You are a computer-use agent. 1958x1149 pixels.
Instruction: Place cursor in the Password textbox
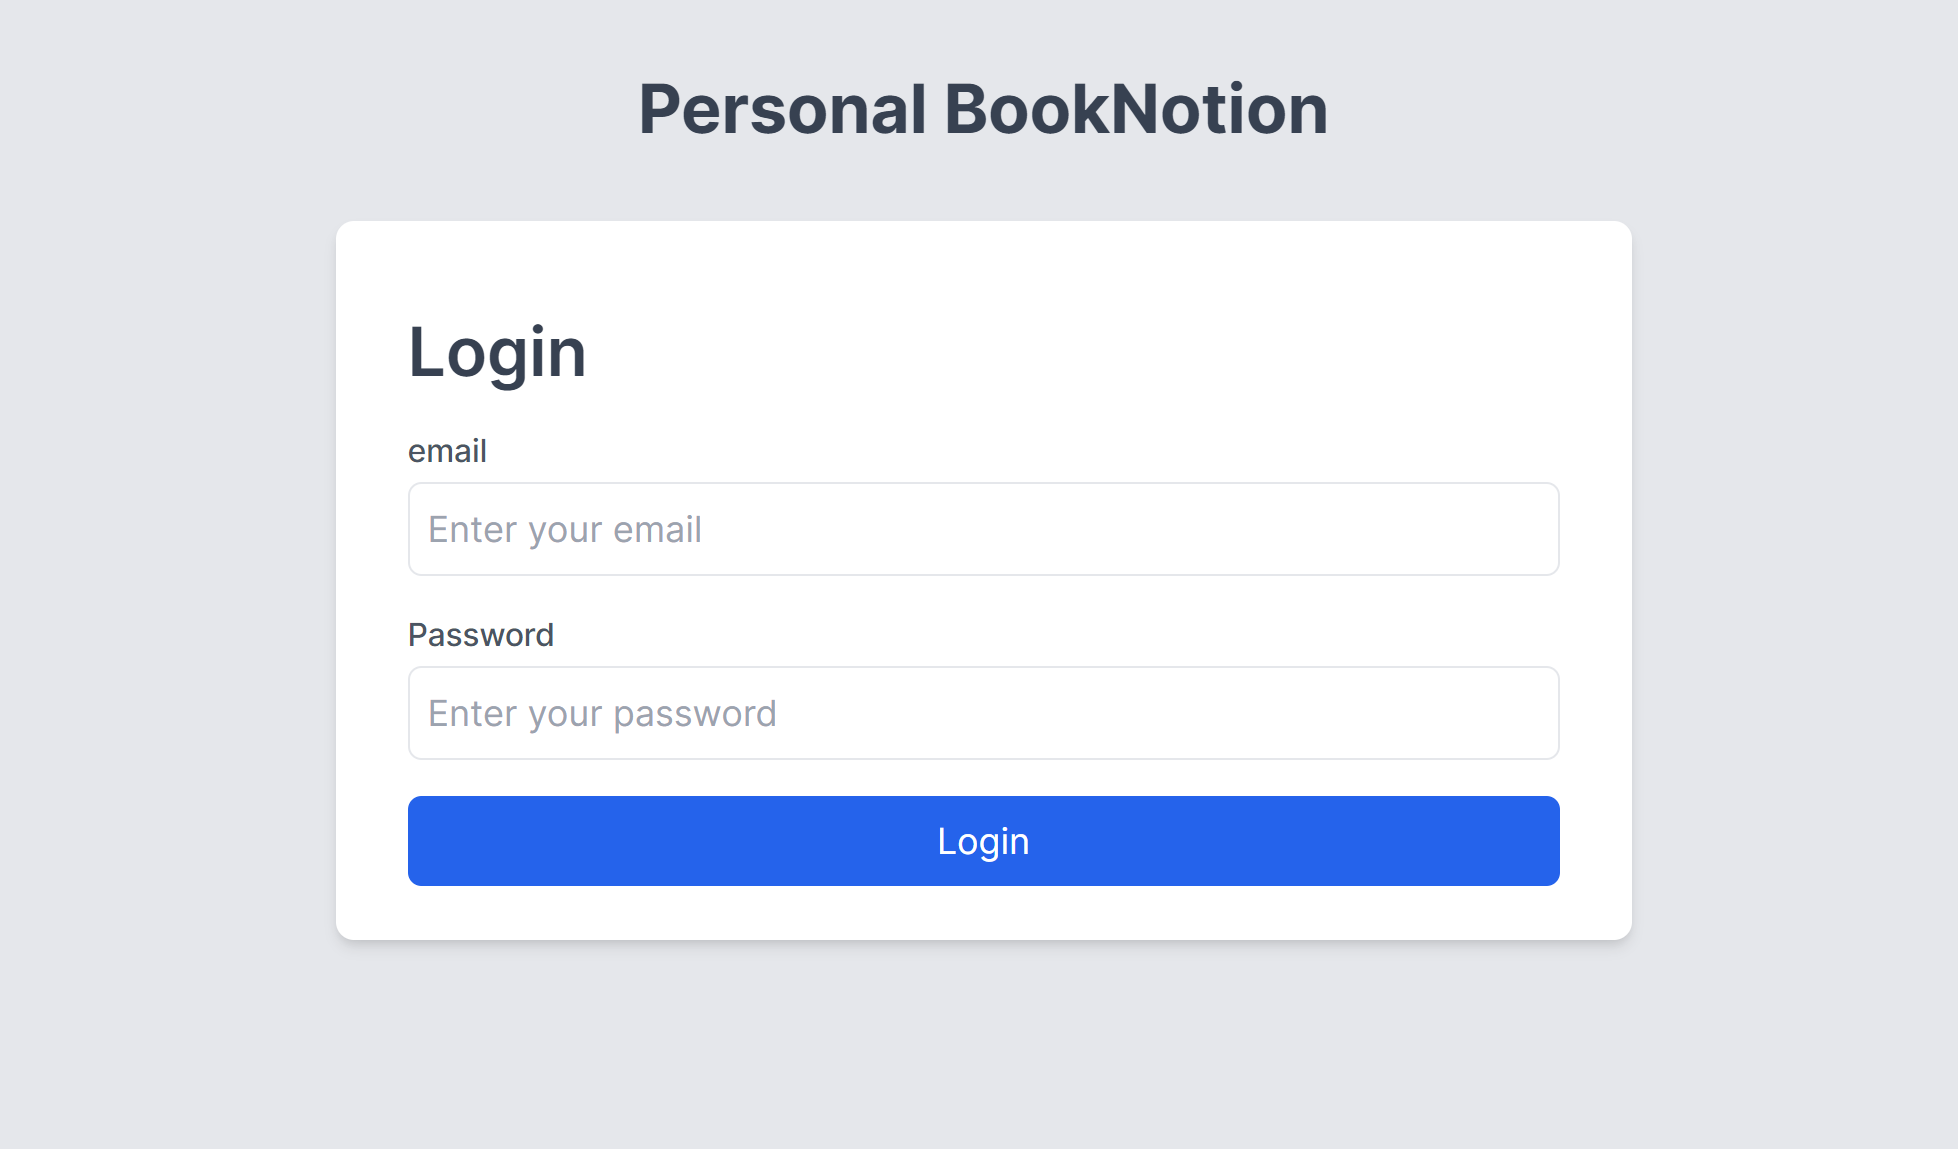[983, 713]
